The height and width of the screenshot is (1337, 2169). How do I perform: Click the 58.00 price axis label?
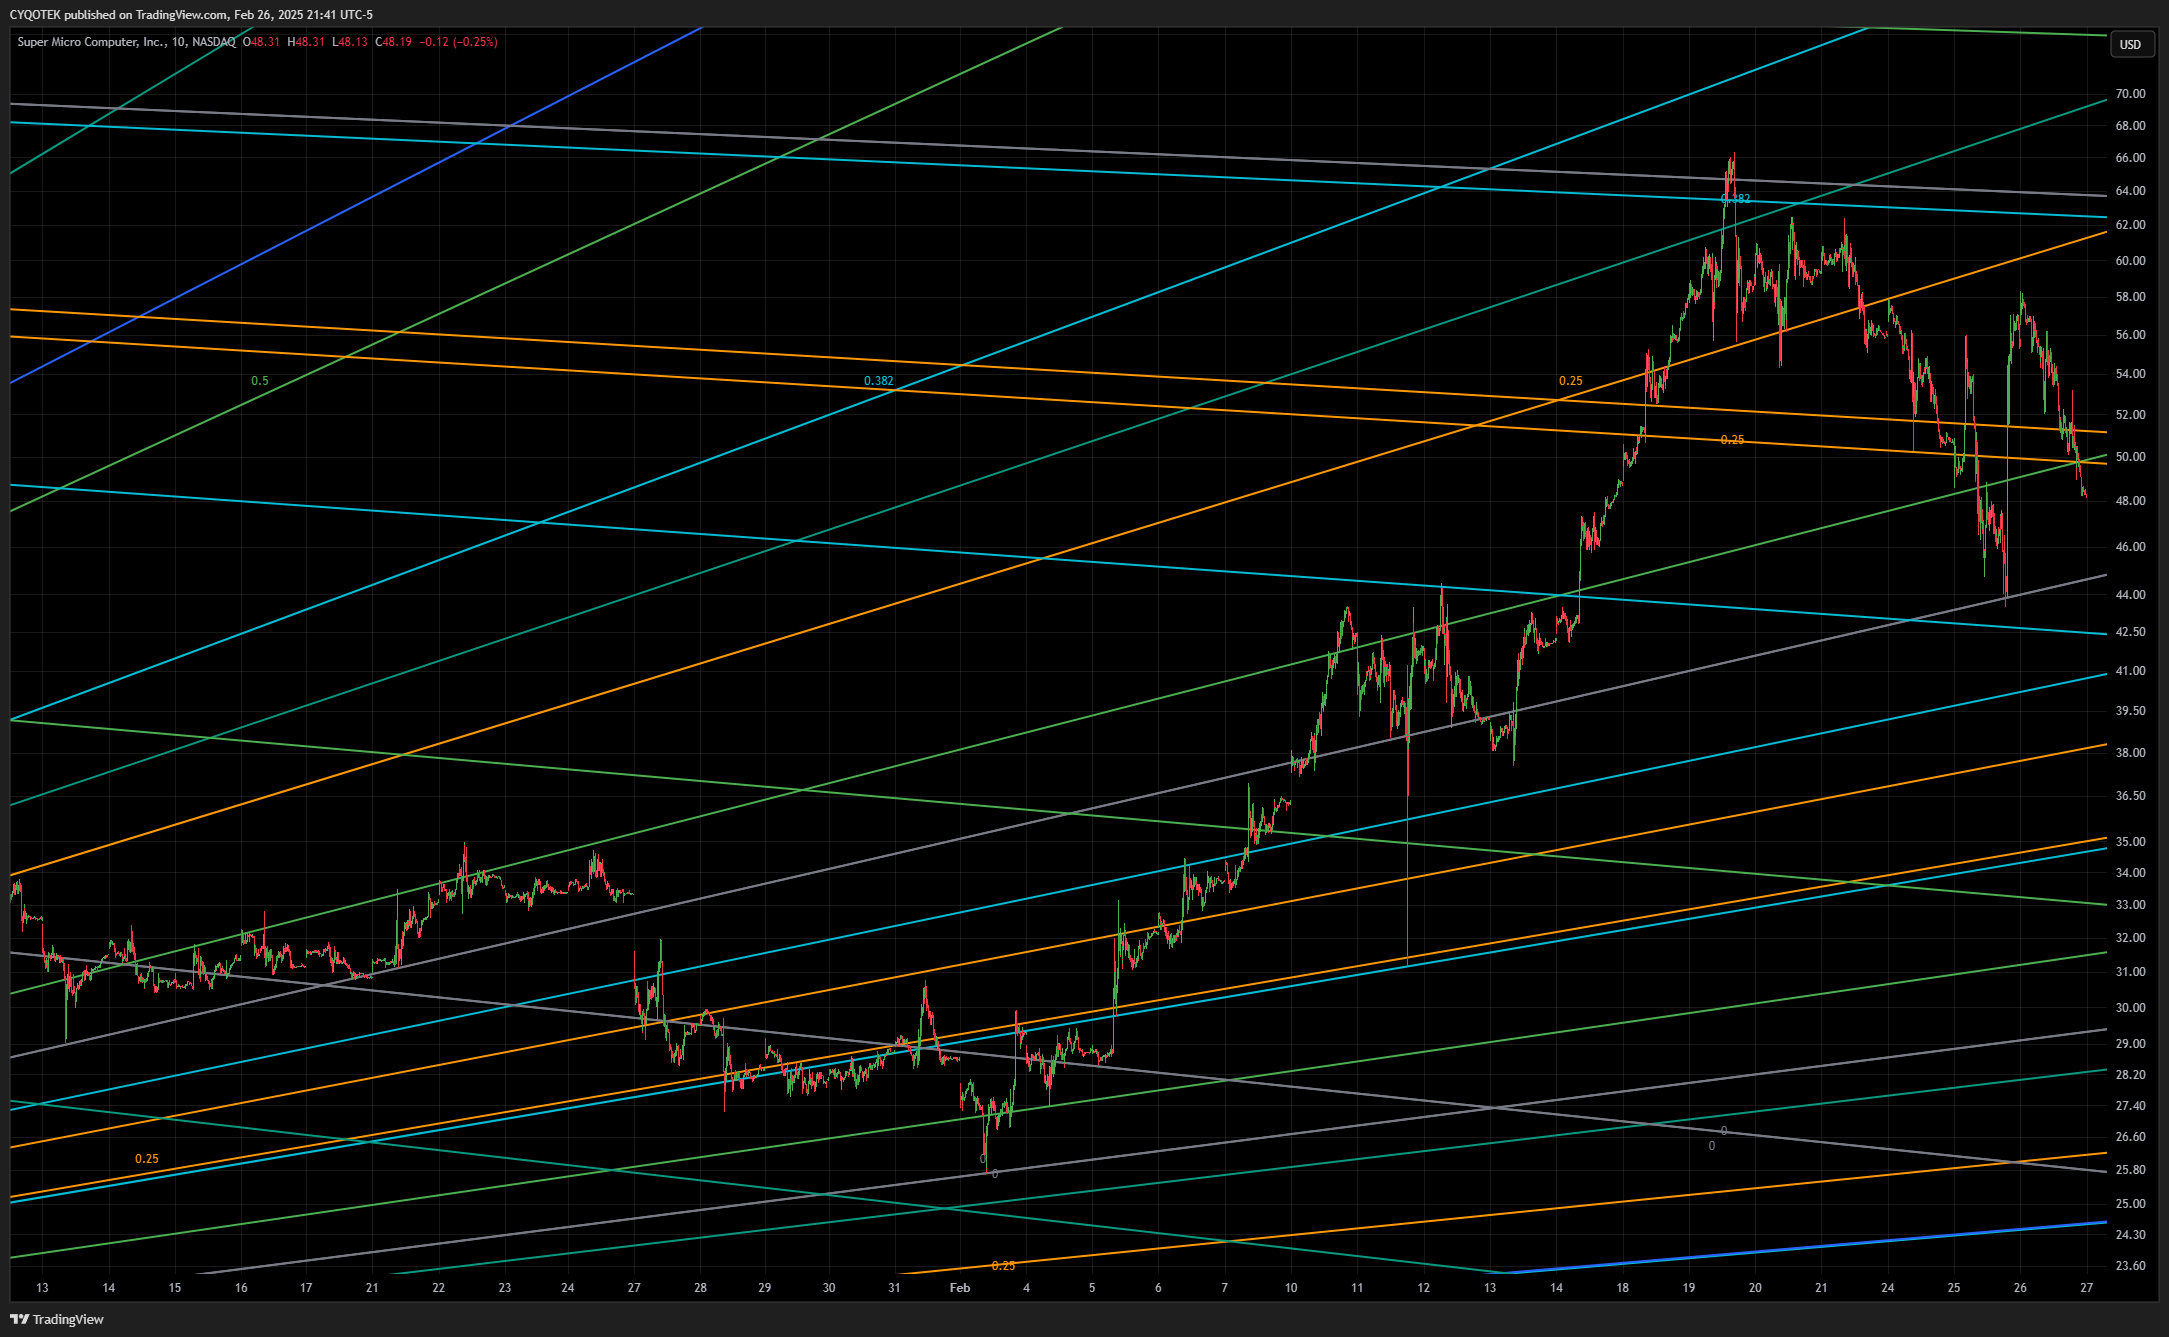(2130, 297)
